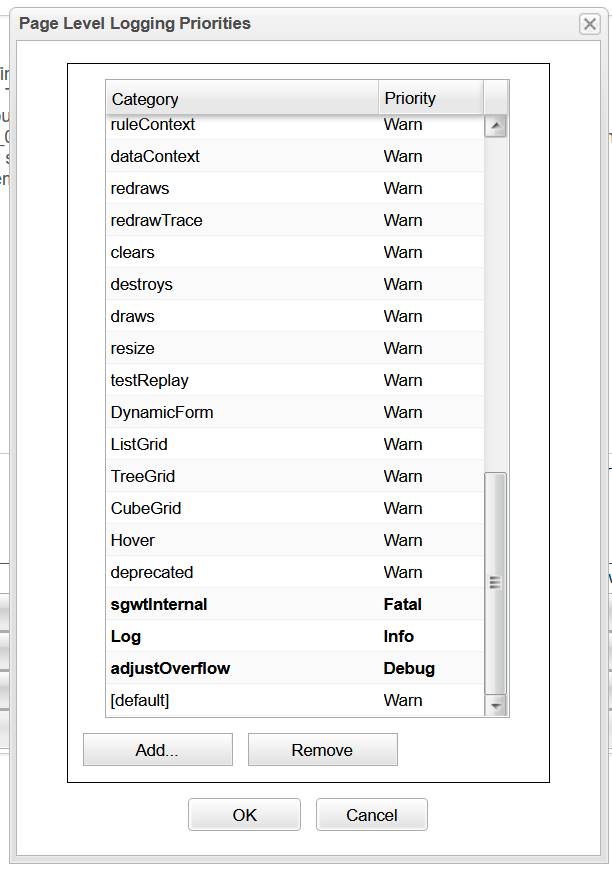Screen dimensions: 612x874
Task: Select the sgwtInternal category row
Action: [x=159, y=604]
